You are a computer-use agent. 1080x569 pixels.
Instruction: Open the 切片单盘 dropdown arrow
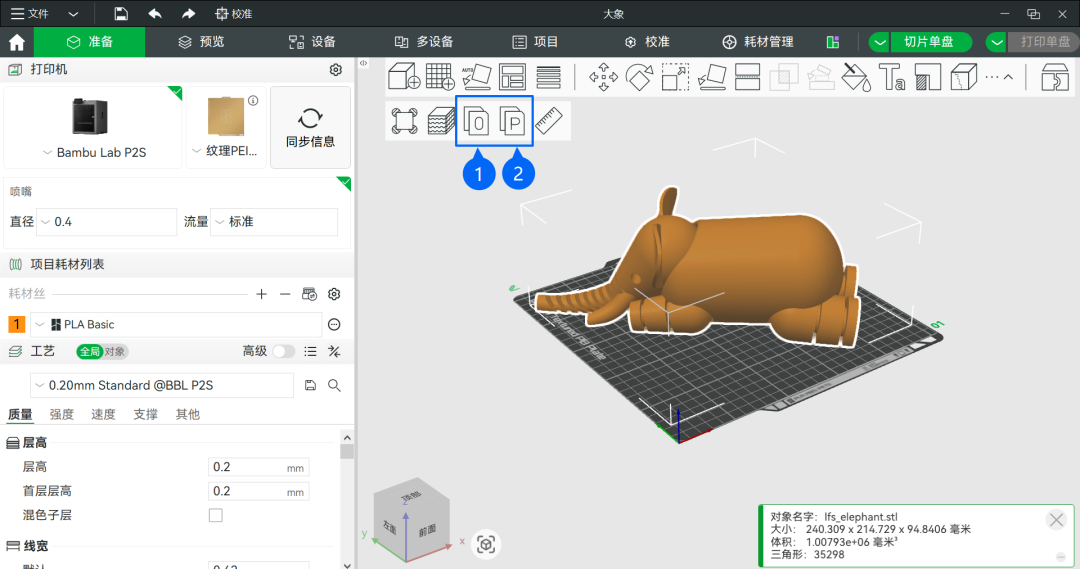coord(880,42)
